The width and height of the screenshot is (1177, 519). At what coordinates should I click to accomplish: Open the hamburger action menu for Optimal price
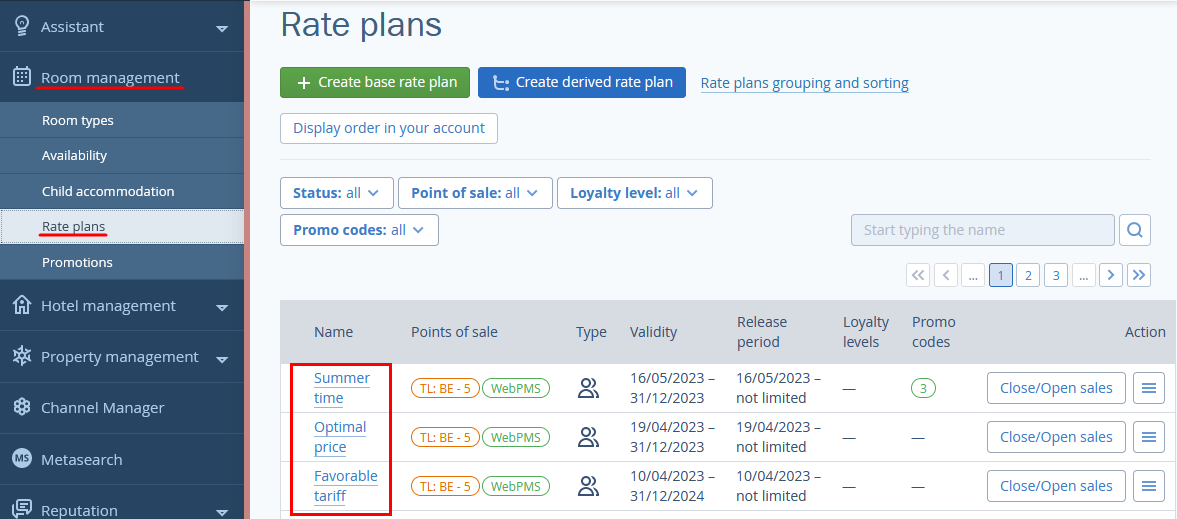tap(1148, 437)
